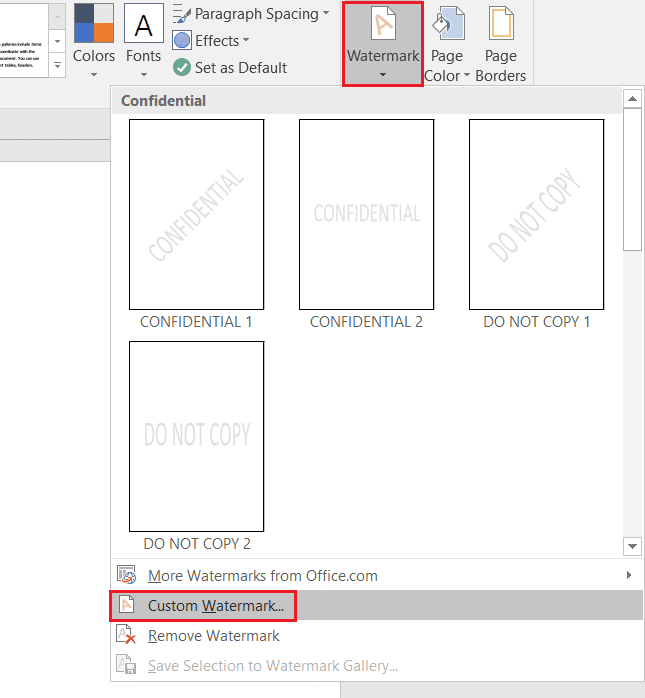This screenshot has height=698, width=645.
Task: Click Save Selection to Watermark Gallery entry
Action: click(377, 666)
